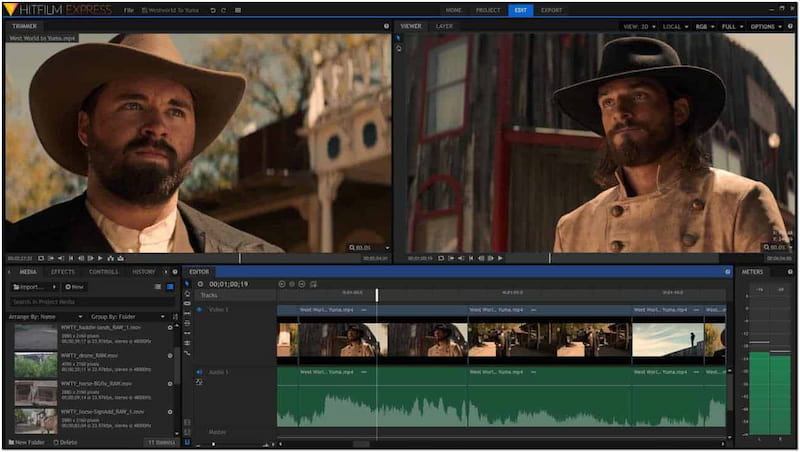Open the LOCAL dropdown in the Viewer
Image resolution: width=800 pixels, height=452 pixels.
(676, 27)
